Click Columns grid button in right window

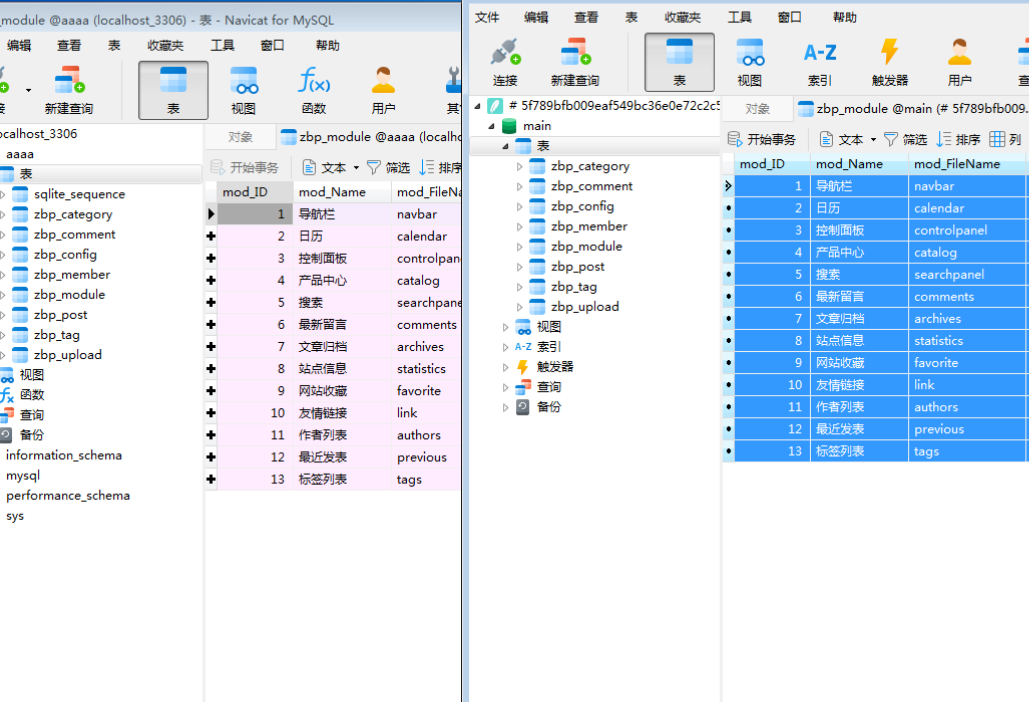(1005, 139)
